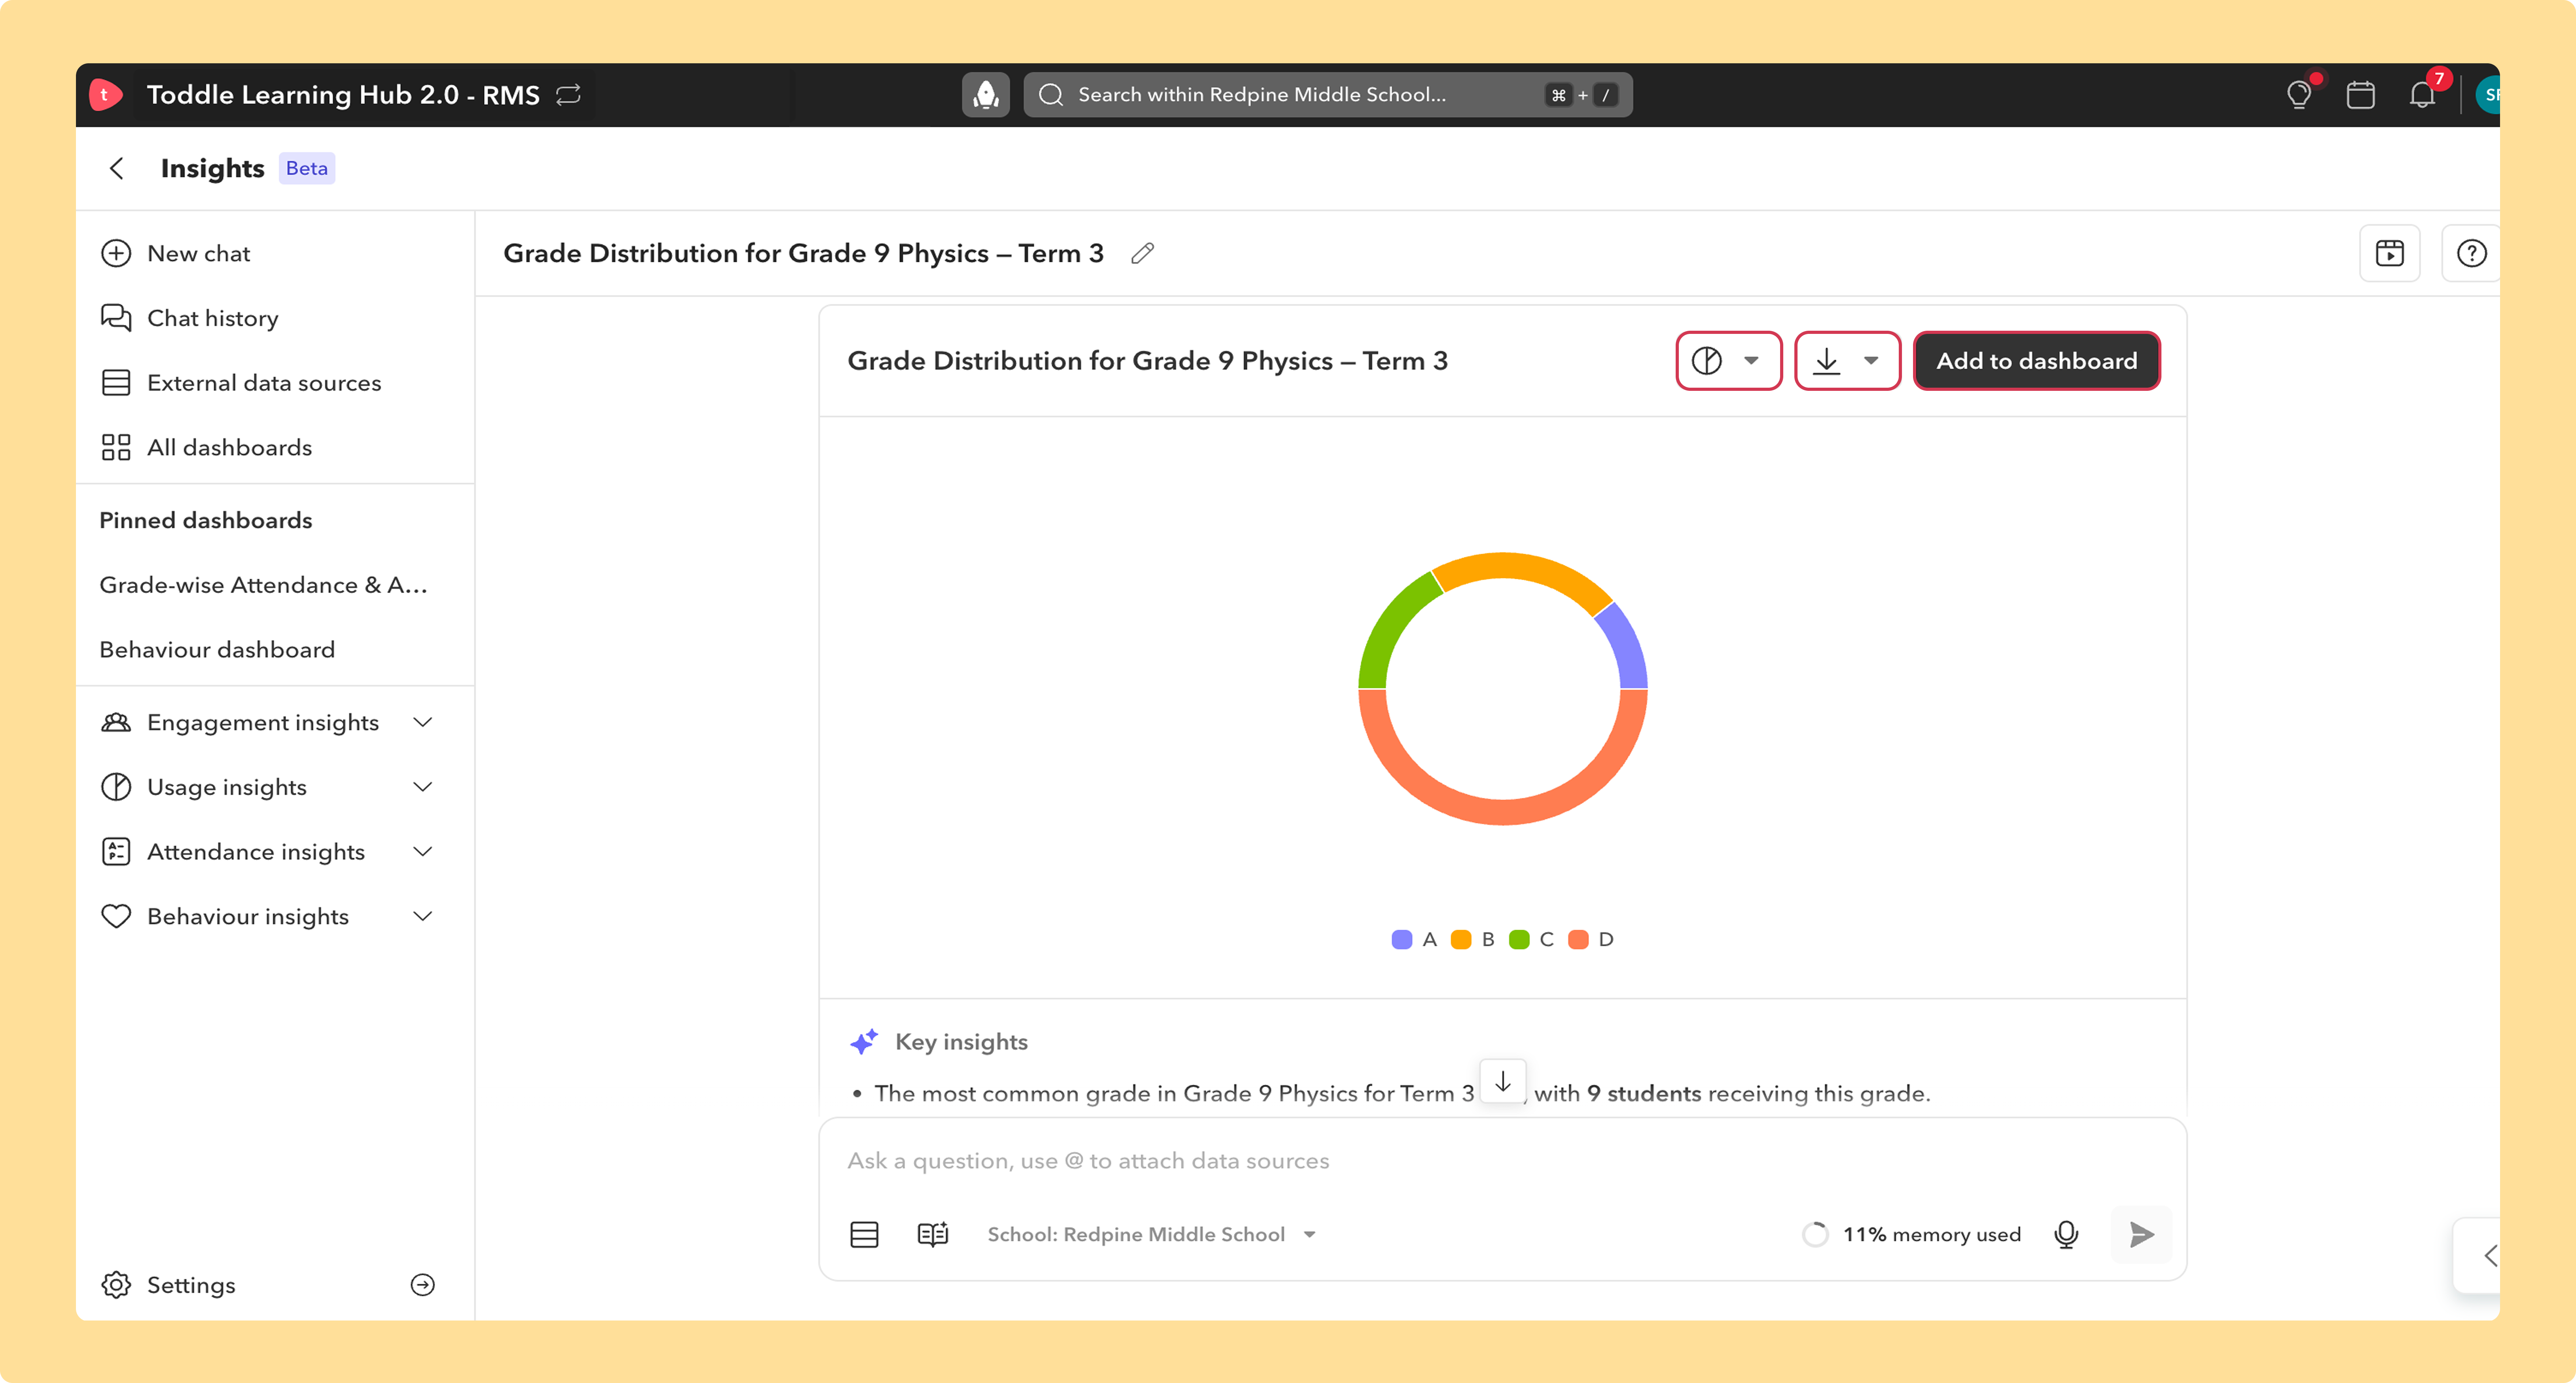Click the Attendance insights icon
Screen dimensions: 2576x1383
point(116,852)
